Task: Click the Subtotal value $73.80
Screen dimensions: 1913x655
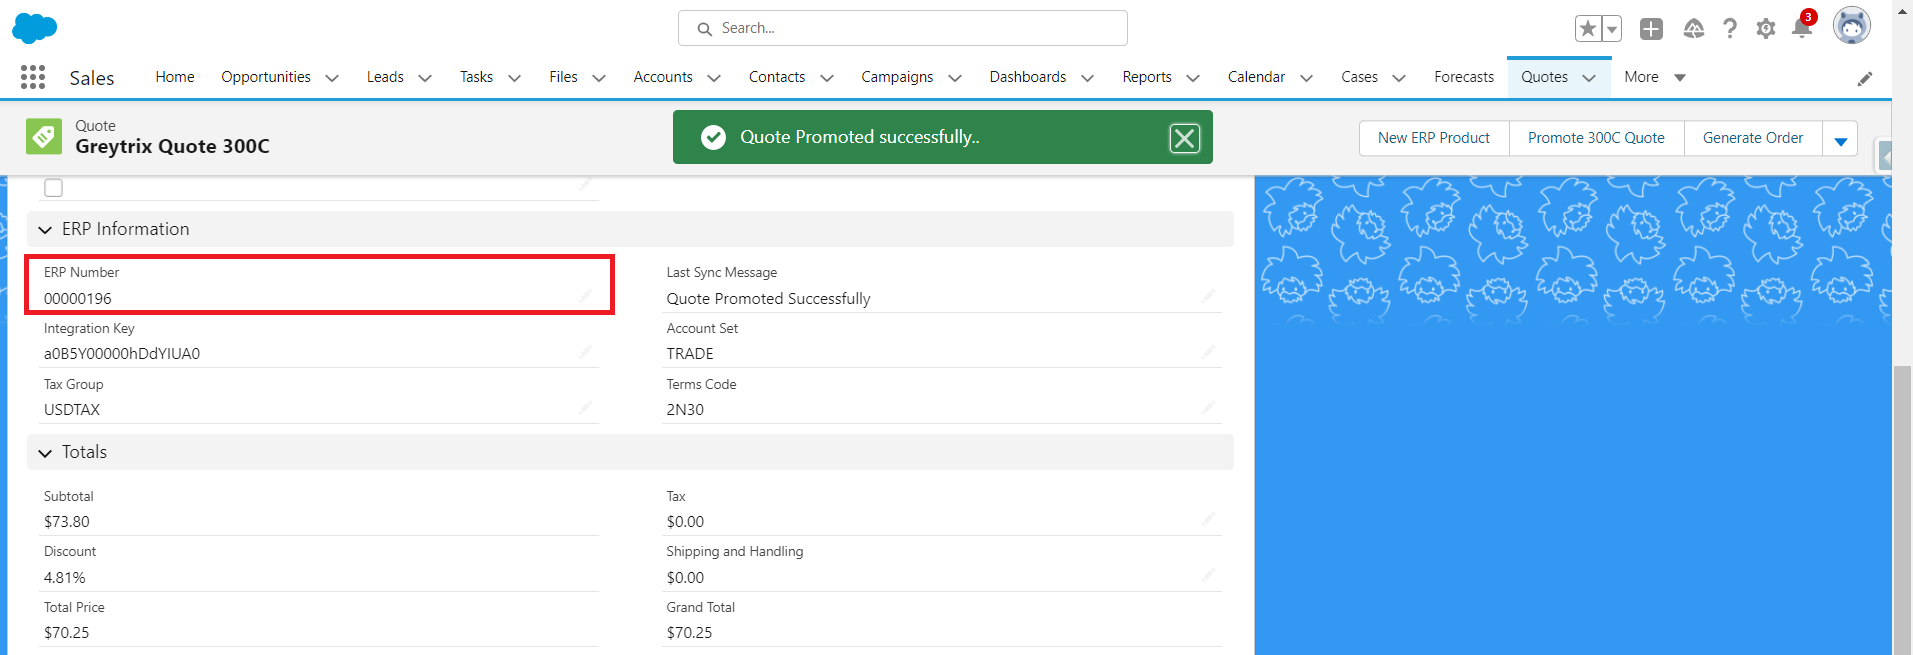Action: coord(67,522)
